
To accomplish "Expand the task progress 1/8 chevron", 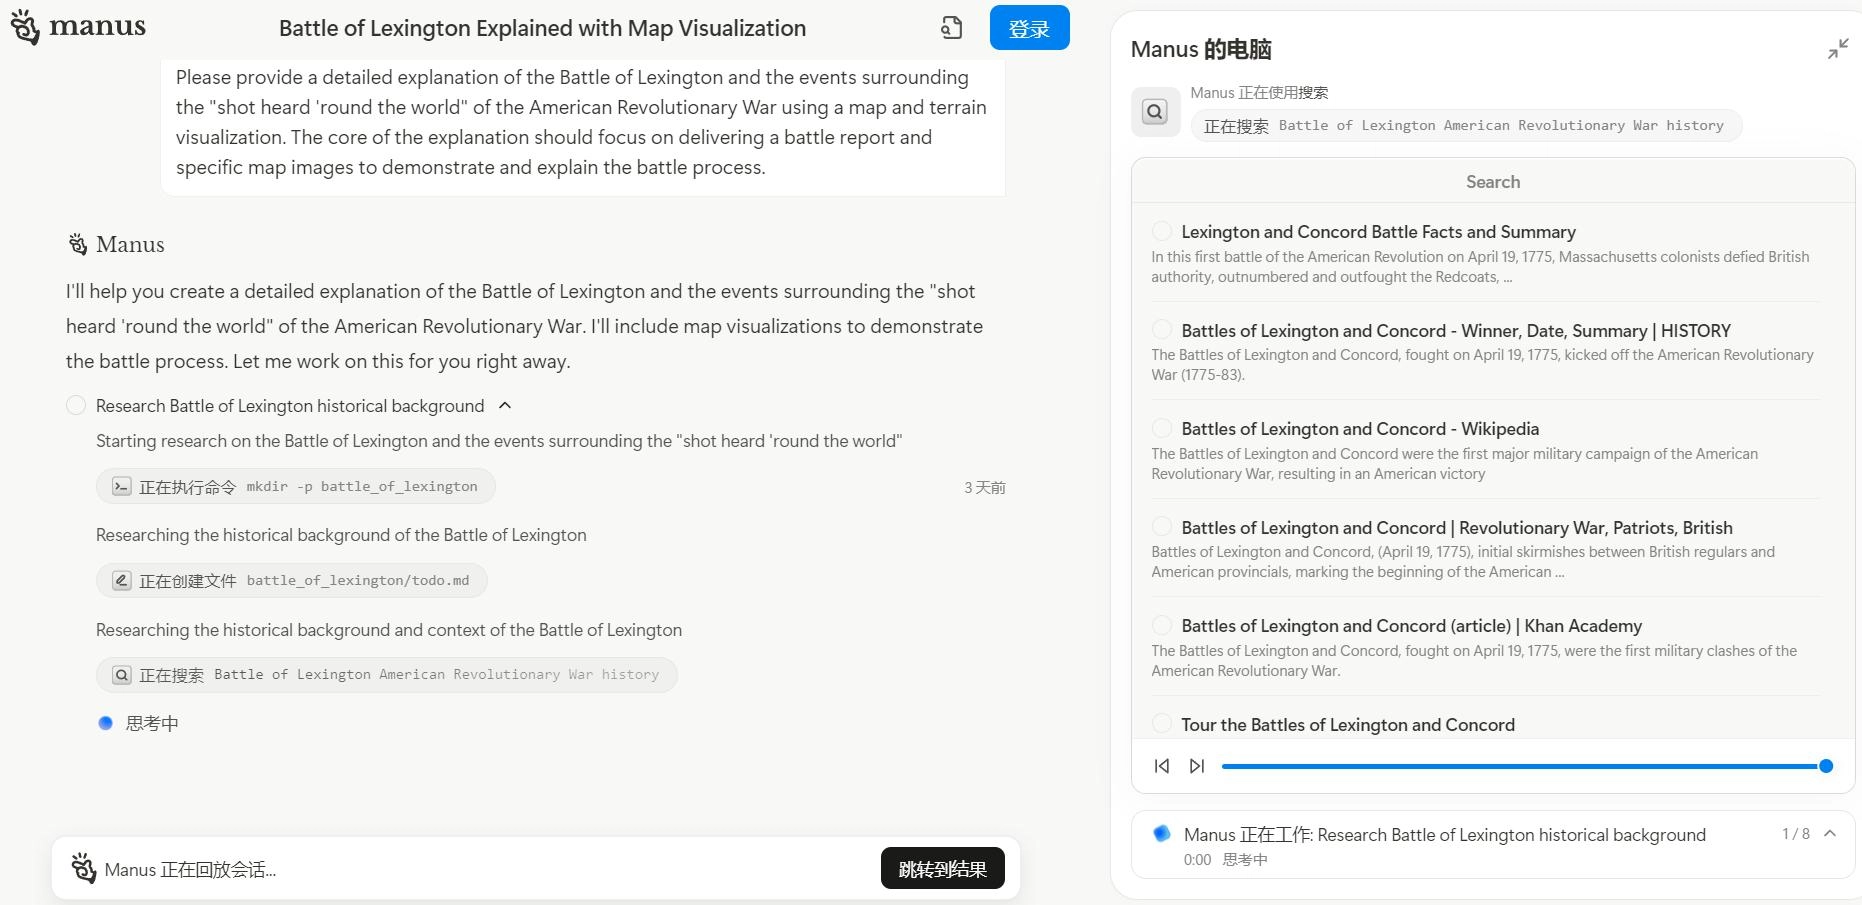I will (x=1830, y=834).
